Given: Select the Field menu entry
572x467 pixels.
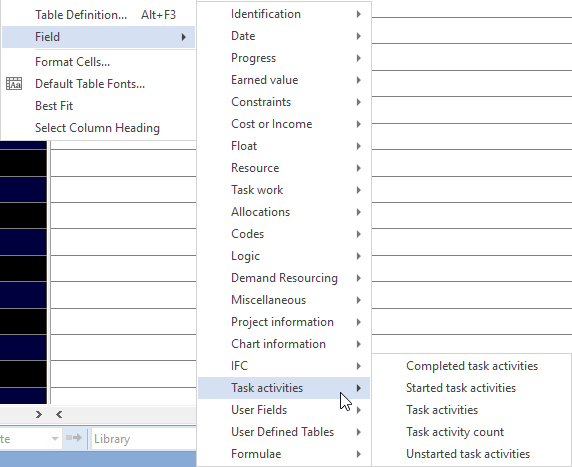Looking at the screenshot, I should [x=98, y=37].
